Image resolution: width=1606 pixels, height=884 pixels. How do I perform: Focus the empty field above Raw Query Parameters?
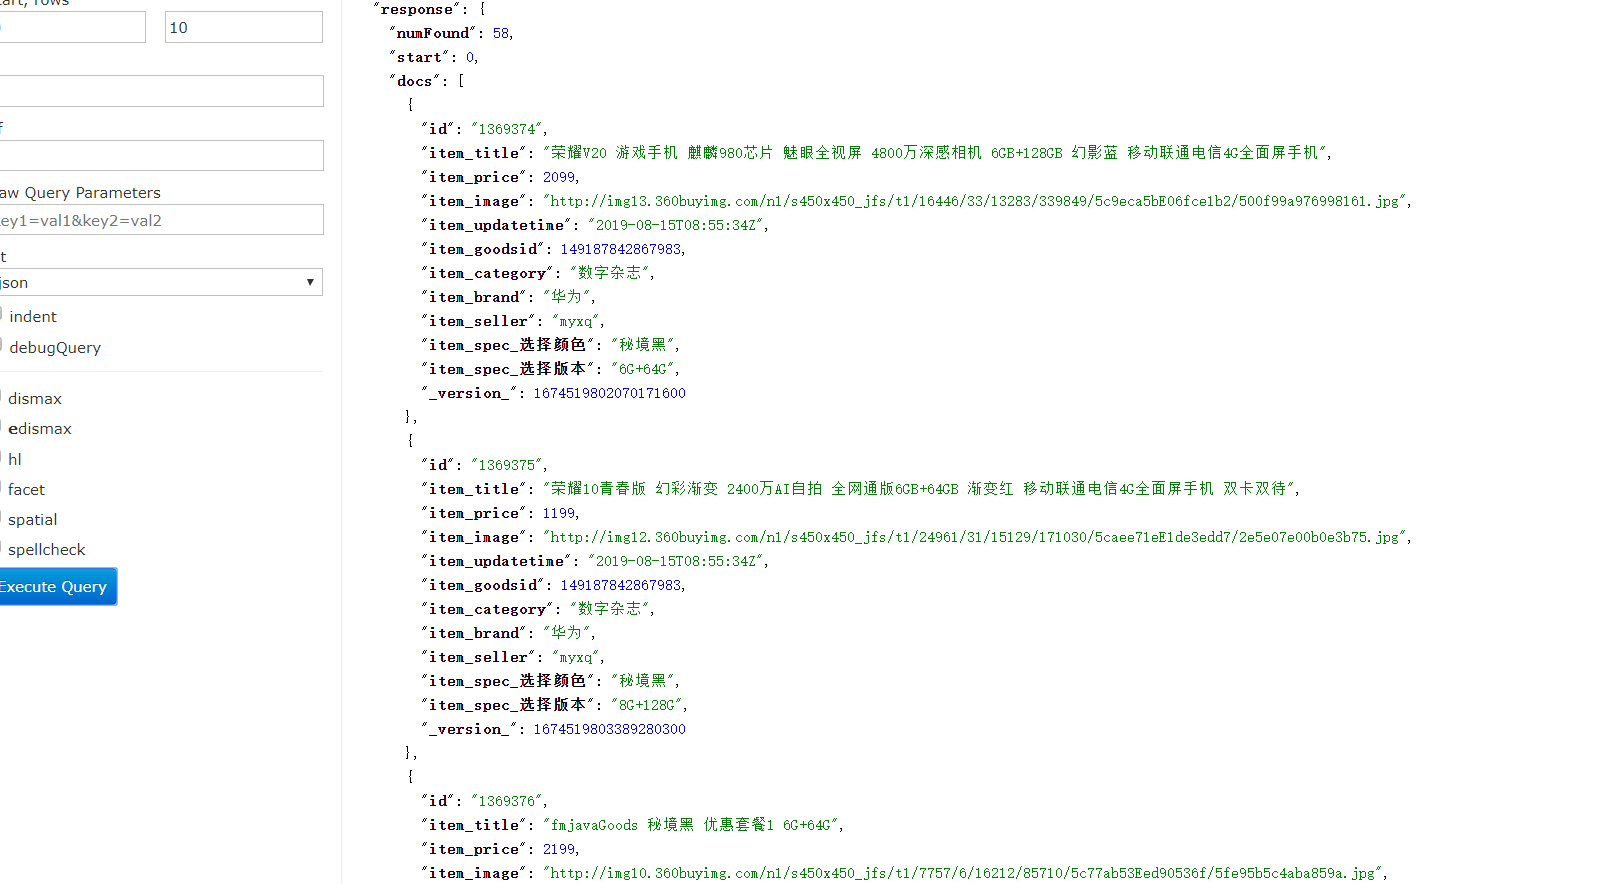pos(161,155)
